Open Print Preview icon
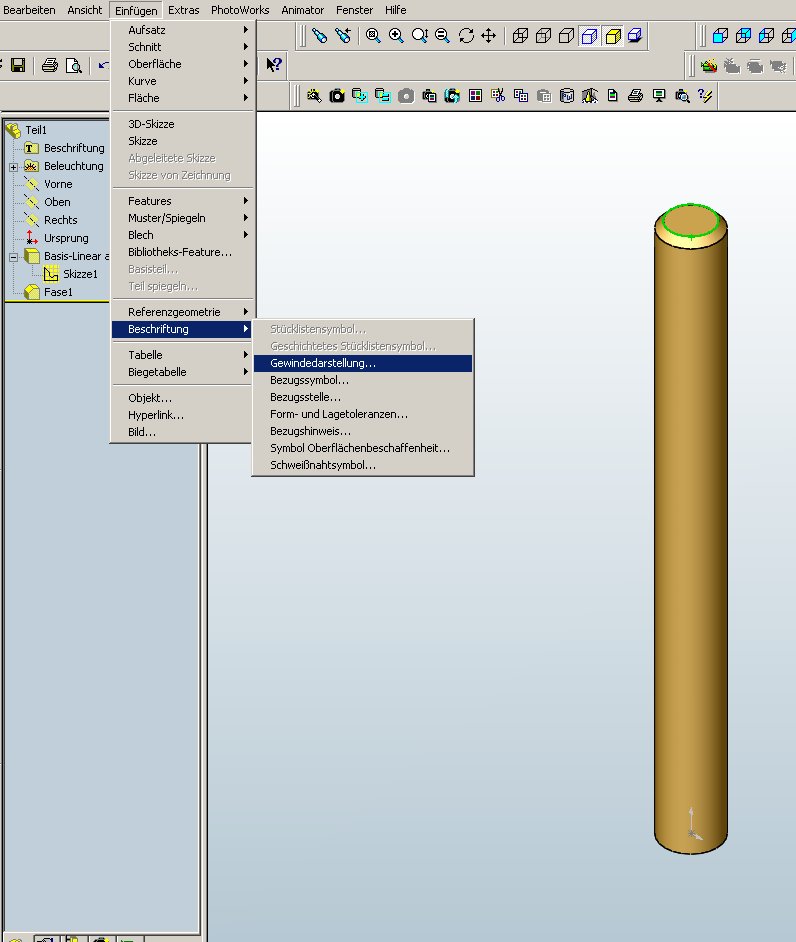796x942 pixels. click(x=73, y=65)
